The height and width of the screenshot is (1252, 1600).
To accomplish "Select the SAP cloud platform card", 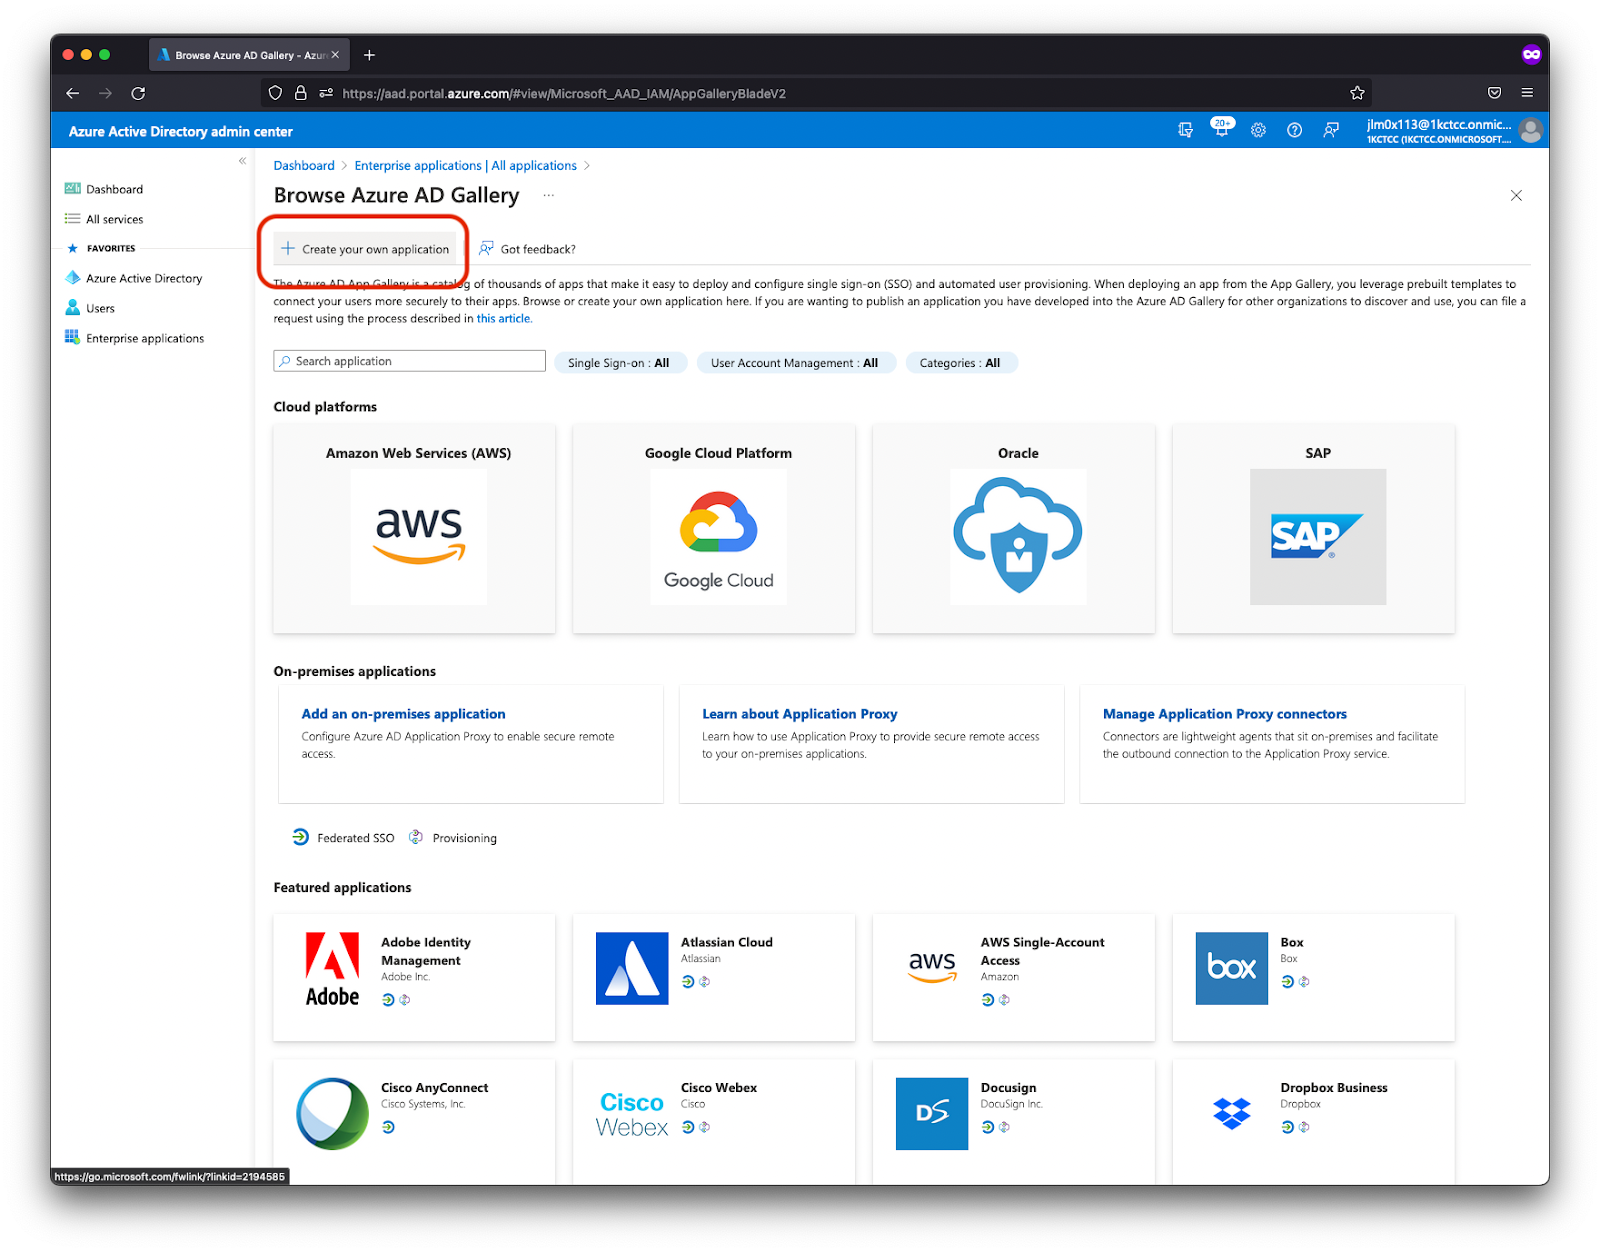I will pos(1314,528).
